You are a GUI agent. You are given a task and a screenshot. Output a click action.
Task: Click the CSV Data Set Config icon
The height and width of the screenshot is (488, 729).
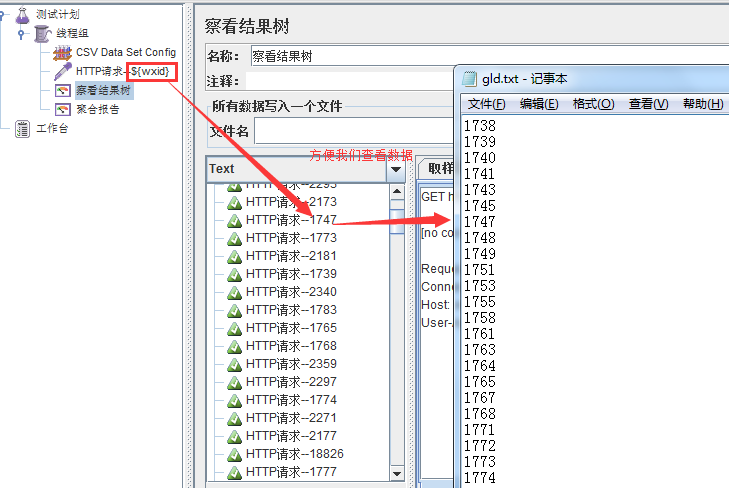point(62,53)
